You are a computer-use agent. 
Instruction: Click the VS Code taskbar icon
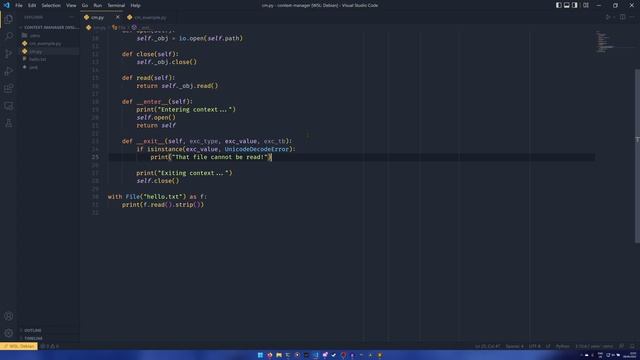(316, 355)
